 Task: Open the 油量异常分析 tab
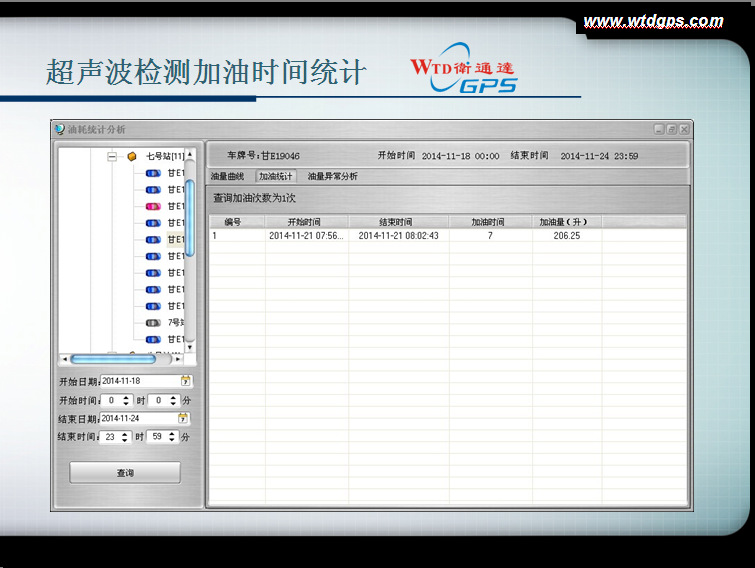coord(332,176)
